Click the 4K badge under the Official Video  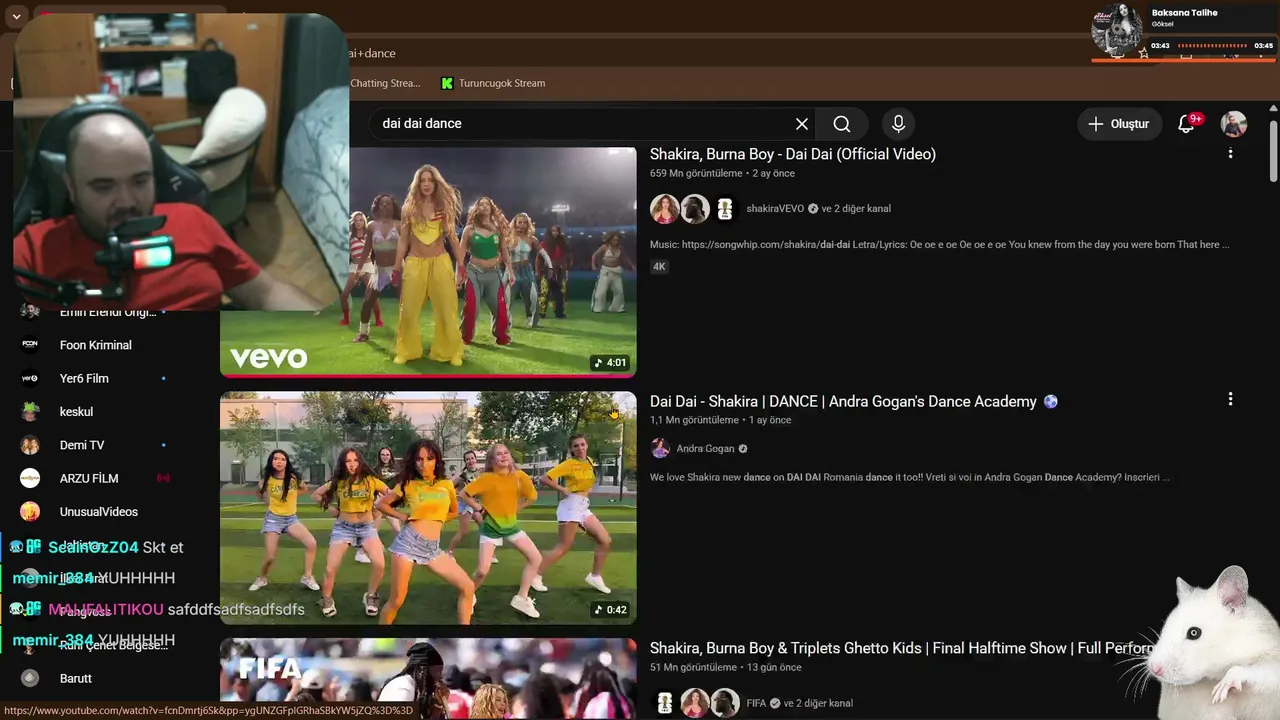point(659,267)
